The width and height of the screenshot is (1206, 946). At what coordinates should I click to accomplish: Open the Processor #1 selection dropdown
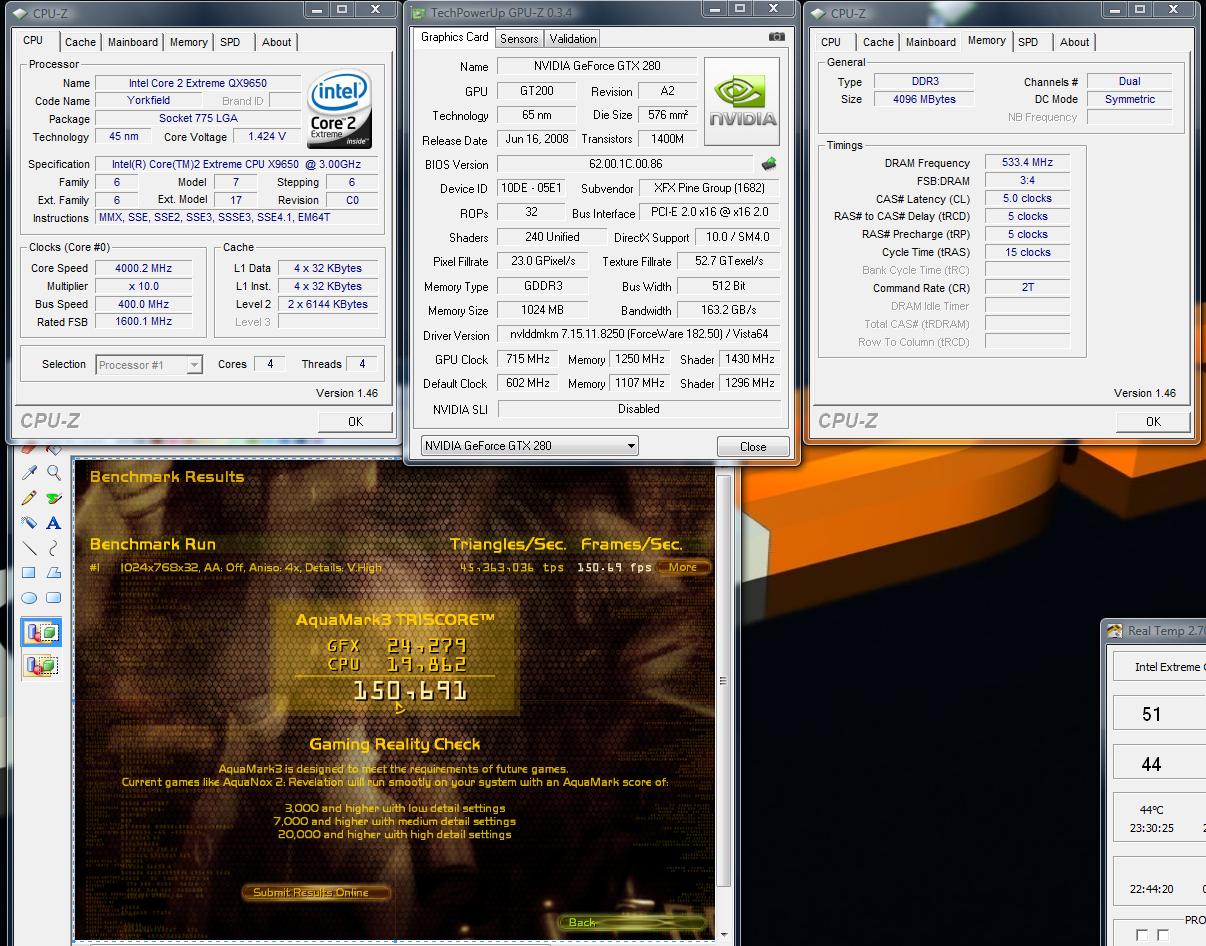point(149,365)
